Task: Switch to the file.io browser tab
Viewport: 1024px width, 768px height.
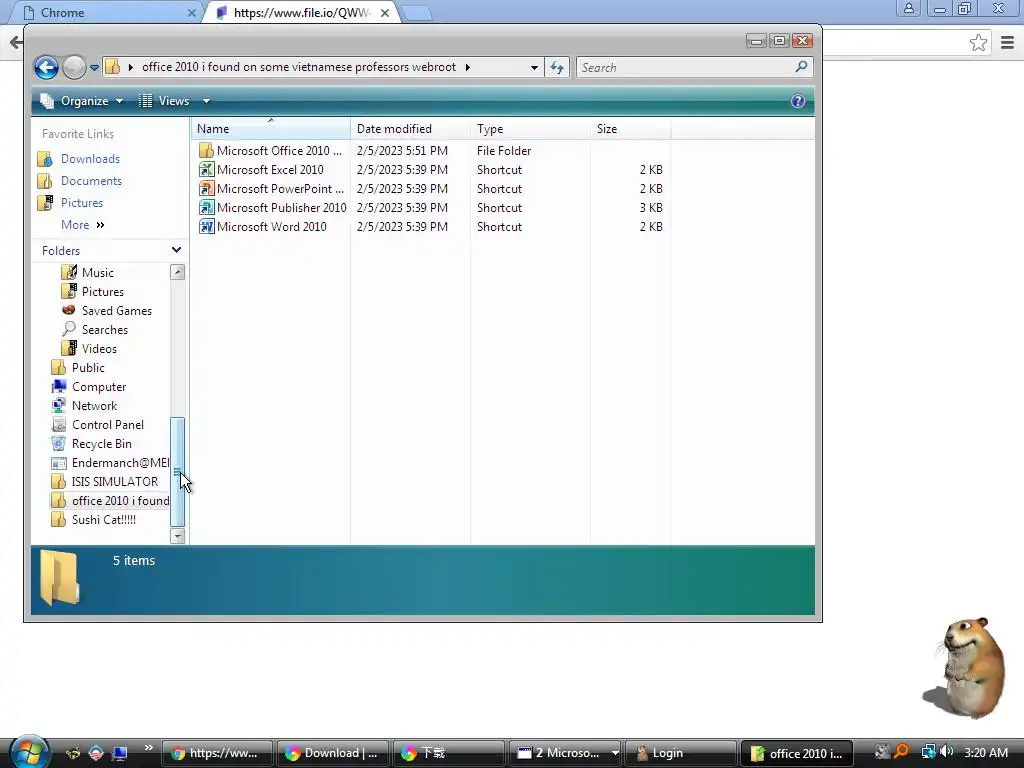Action: (302, 12)
